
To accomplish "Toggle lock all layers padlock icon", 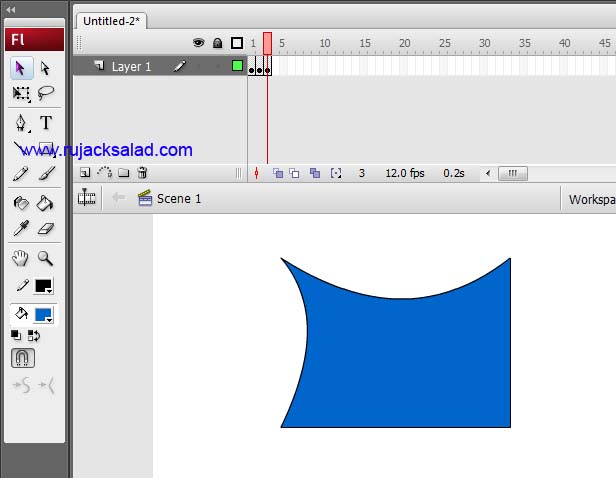I will click(x=217, y=43).
